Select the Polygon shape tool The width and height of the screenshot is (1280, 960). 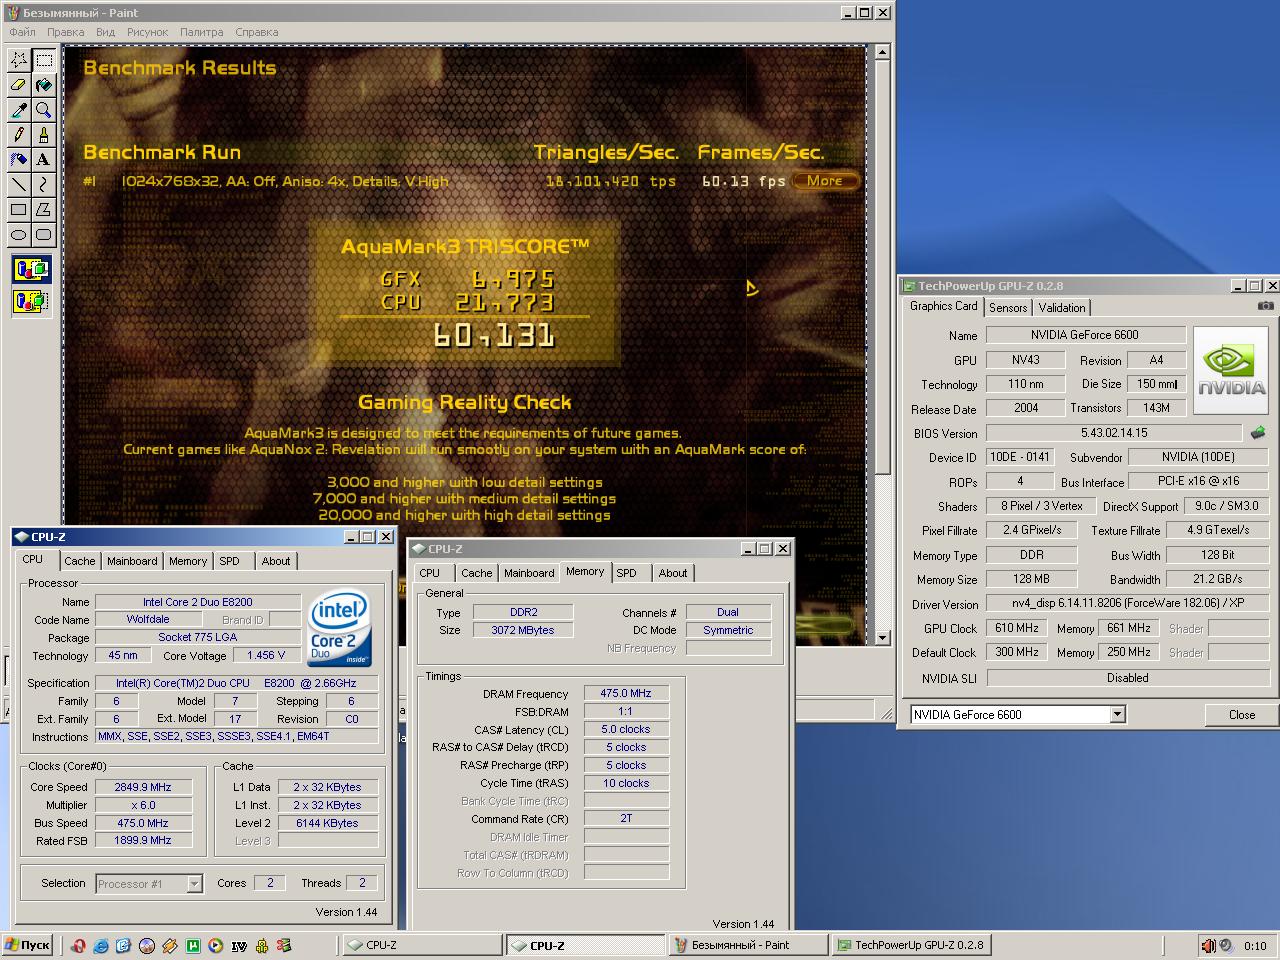click(44, 210)
